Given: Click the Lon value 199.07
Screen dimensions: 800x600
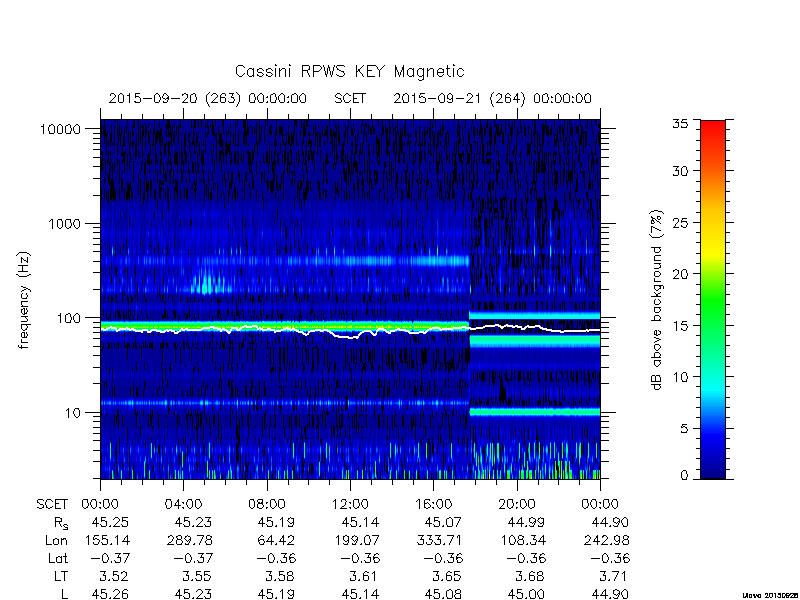Looking at the screenshot, I should pyautogui.click(x=356, y=540).
